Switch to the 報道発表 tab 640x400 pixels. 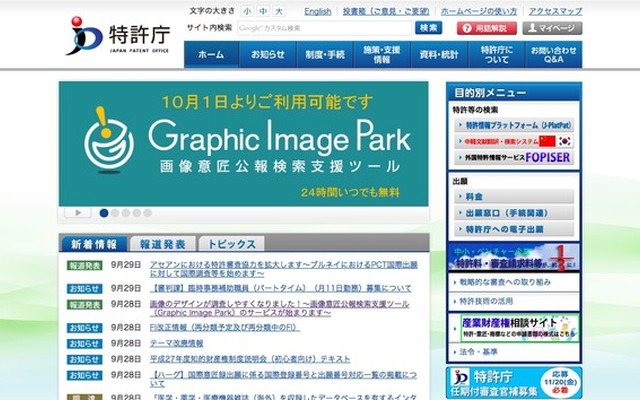[163, 244]
